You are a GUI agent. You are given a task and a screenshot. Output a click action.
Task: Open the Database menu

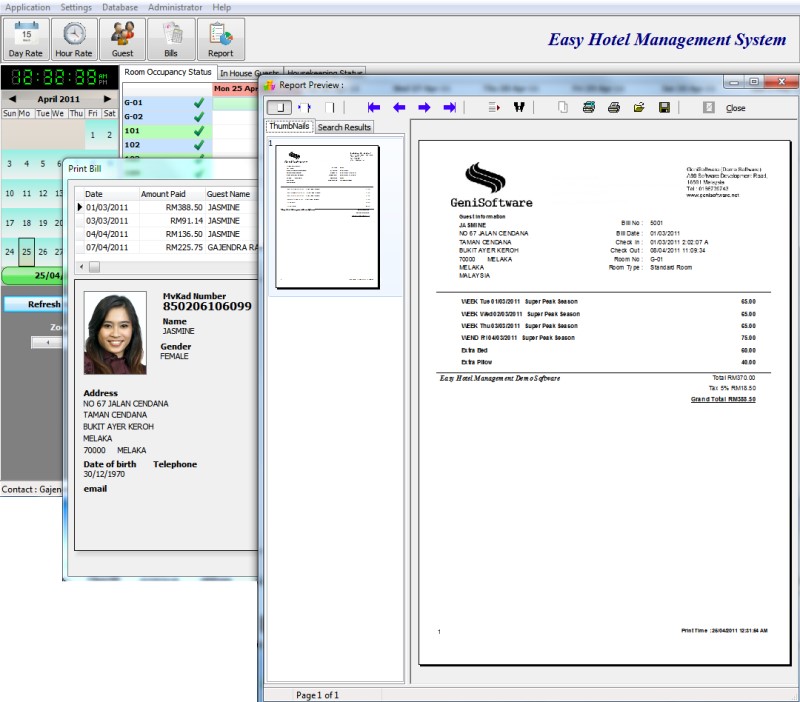click(120, 7)
